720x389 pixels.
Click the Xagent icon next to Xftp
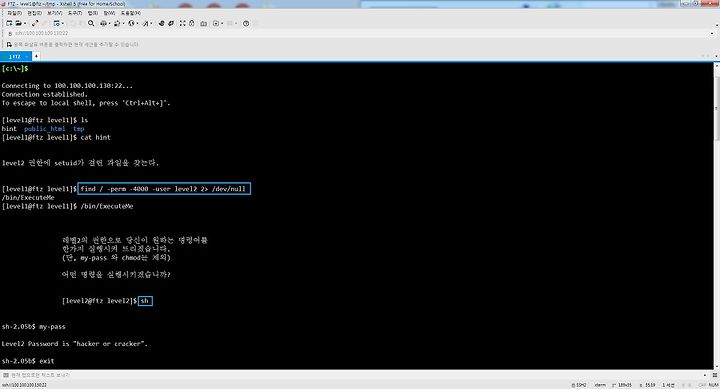[x=171, y=23]
